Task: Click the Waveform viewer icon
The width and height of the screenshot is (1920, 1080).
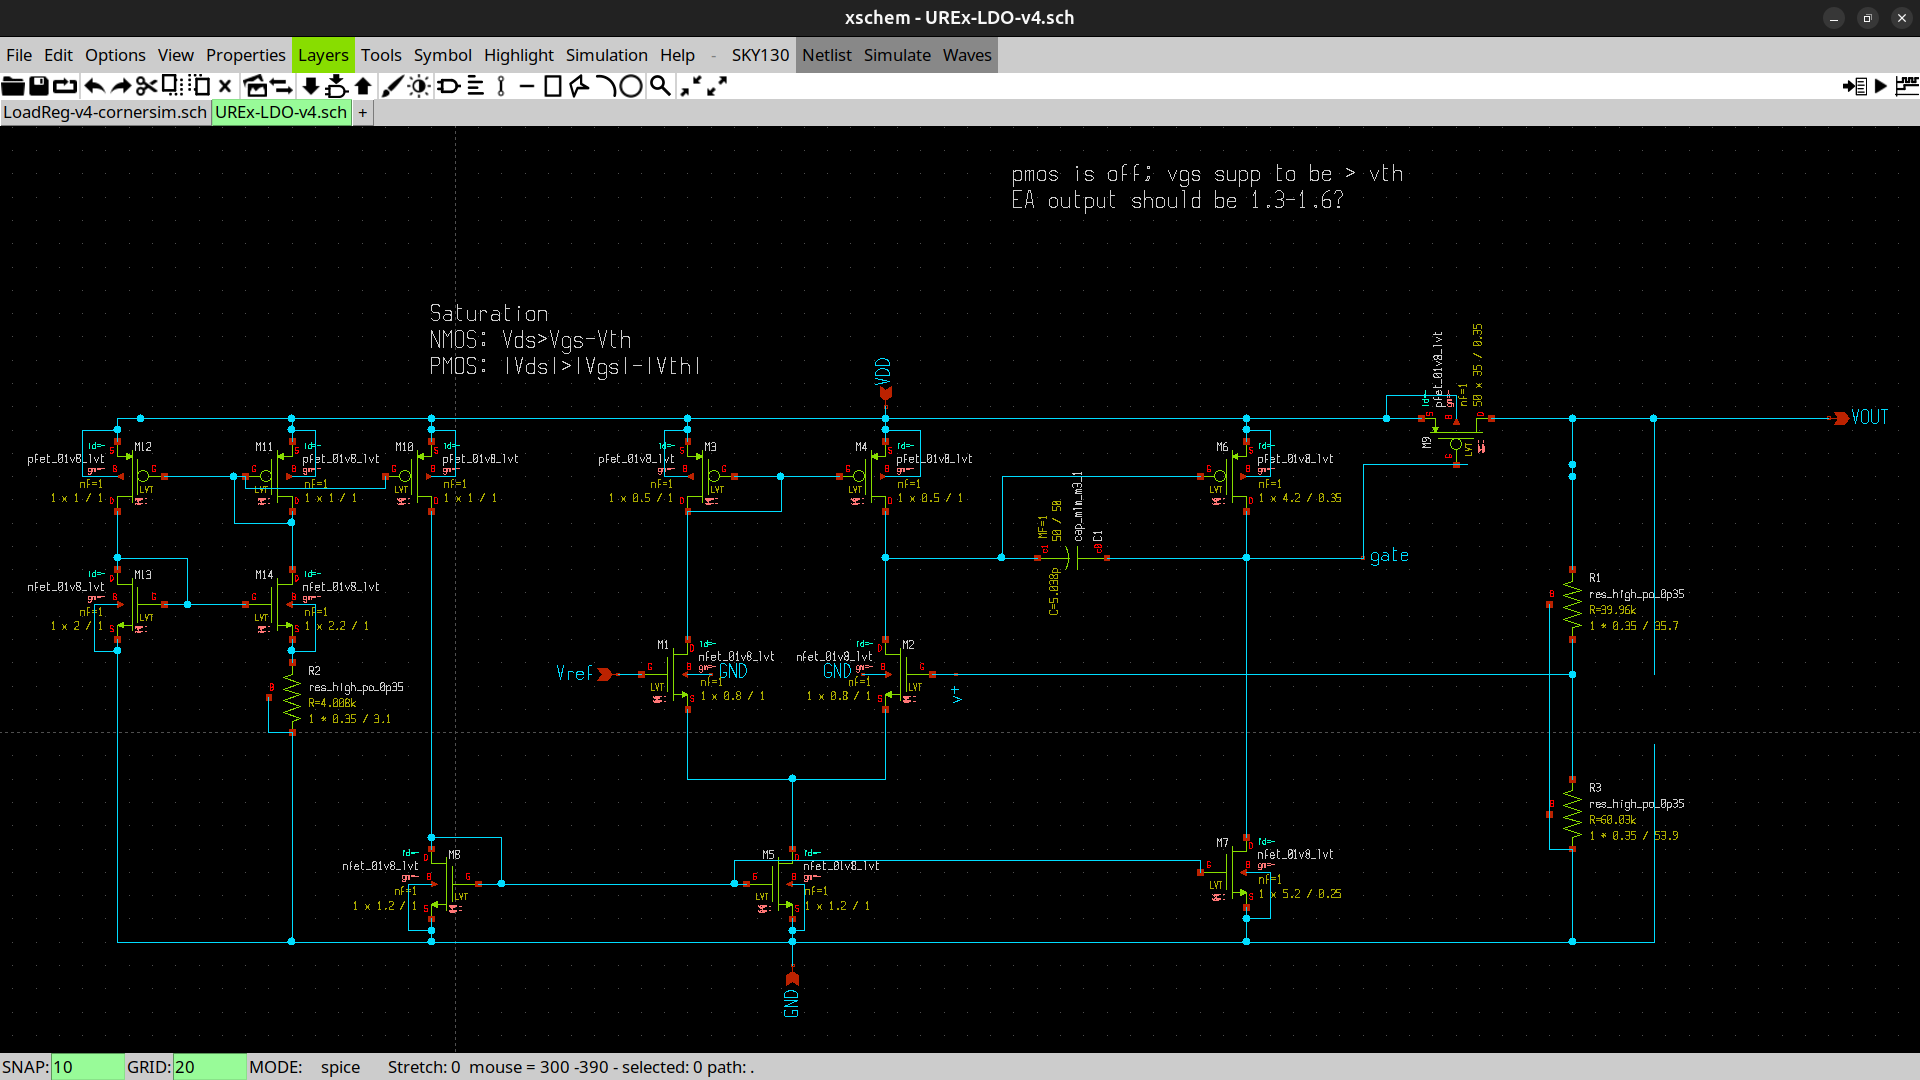Action: [1907, 86]
